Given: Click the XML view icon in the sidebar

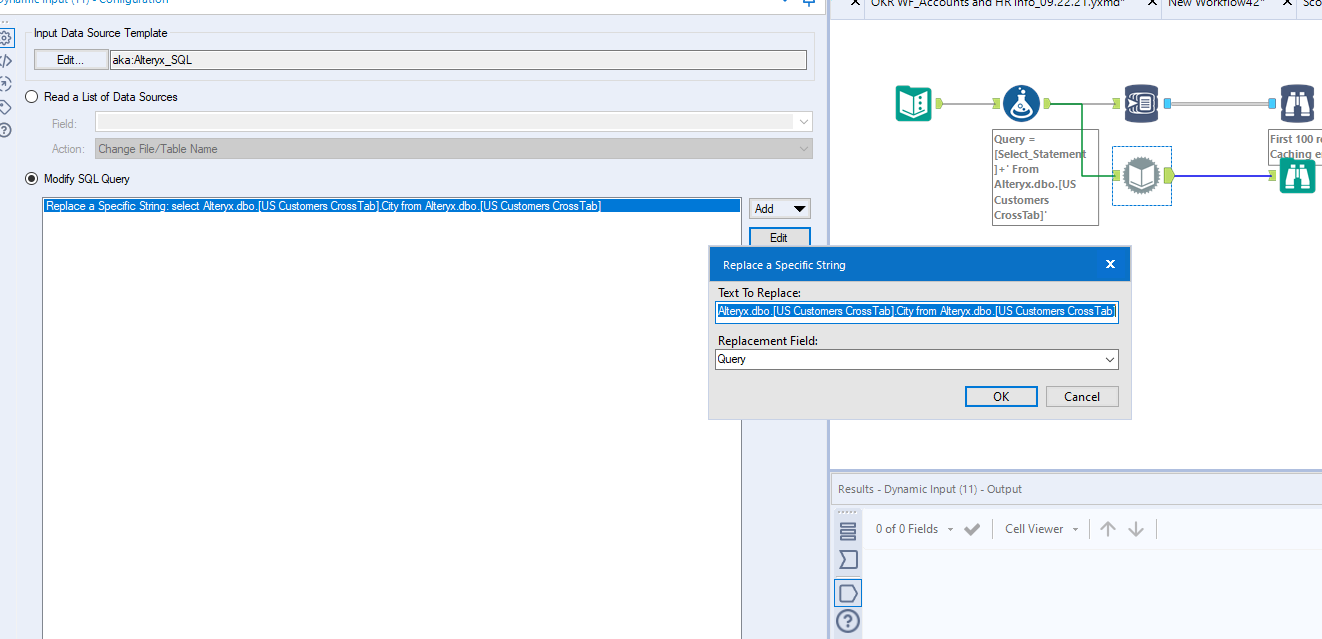Looking at the screenshot, I should click(x=8, y=60).
